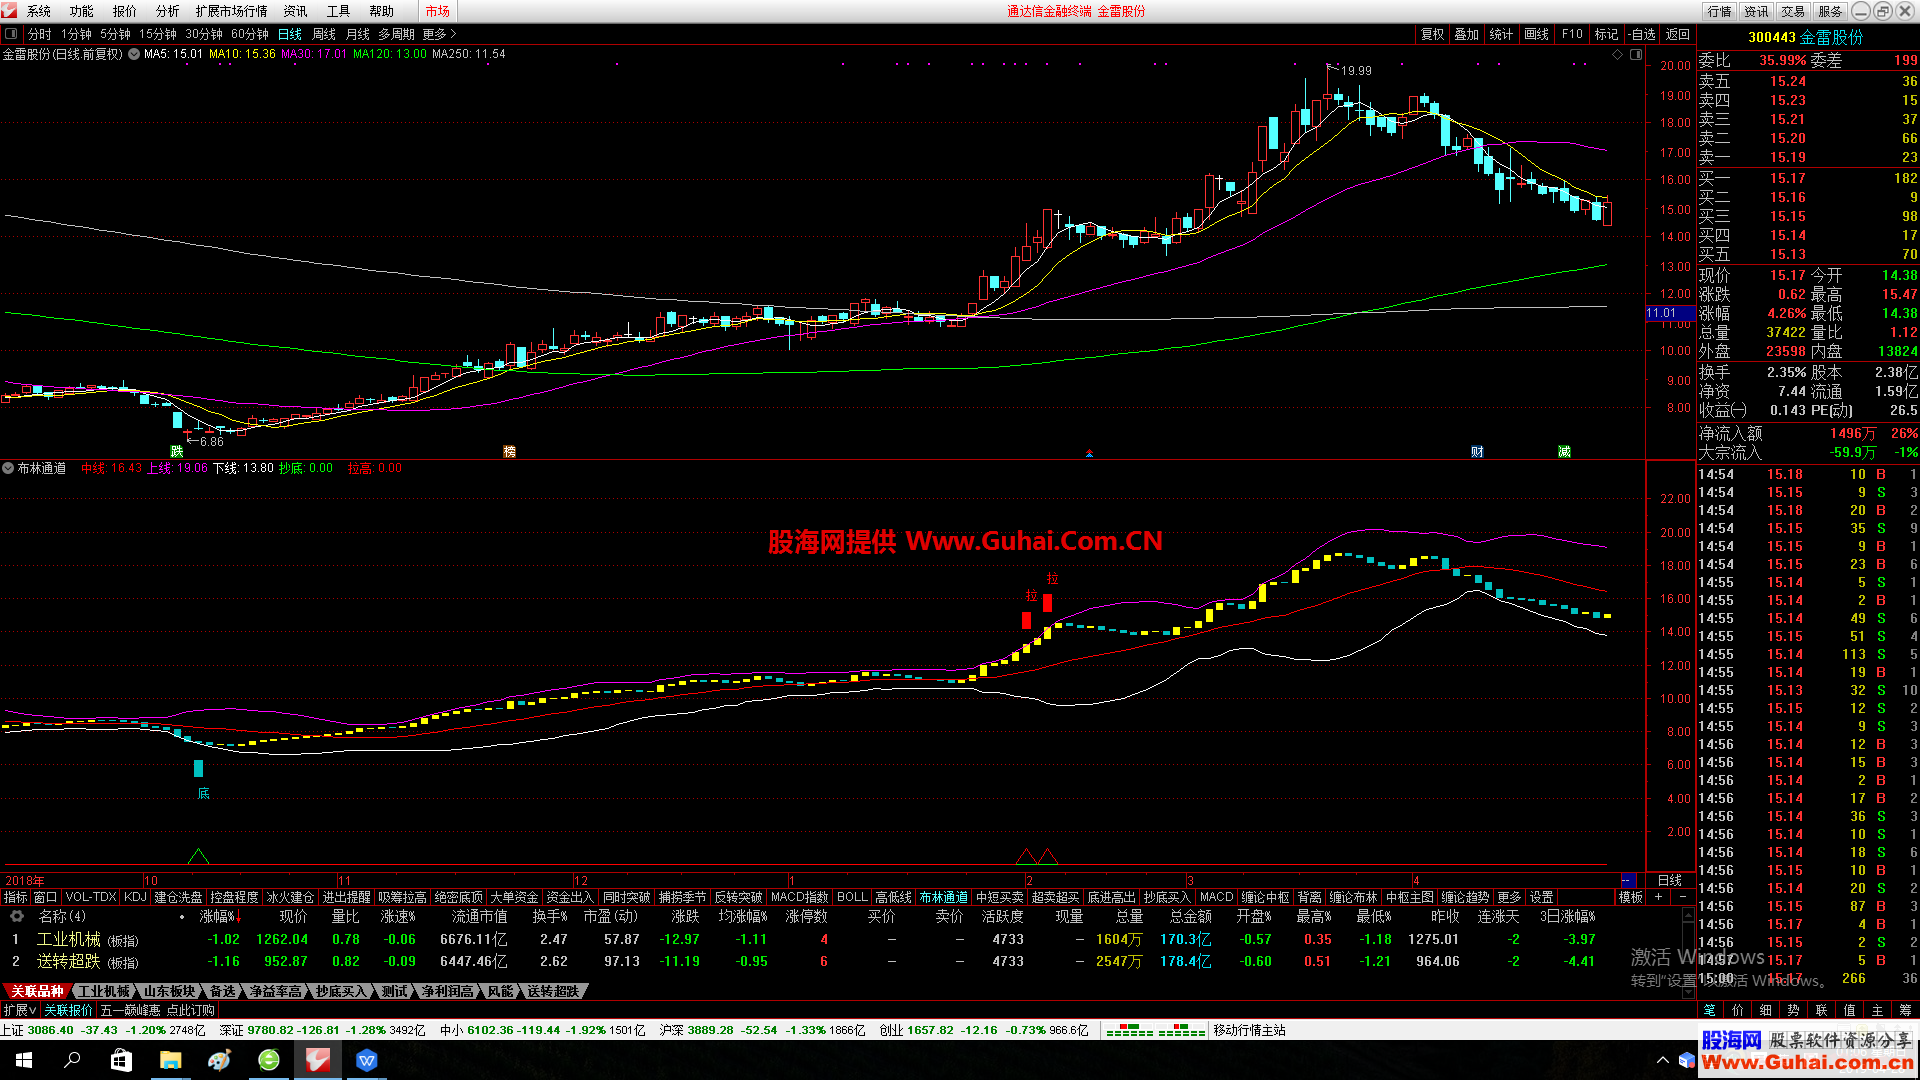1920x1080 pixels.
Task: Select the 周线 weekly period
Action: click(x=324, y=34)
